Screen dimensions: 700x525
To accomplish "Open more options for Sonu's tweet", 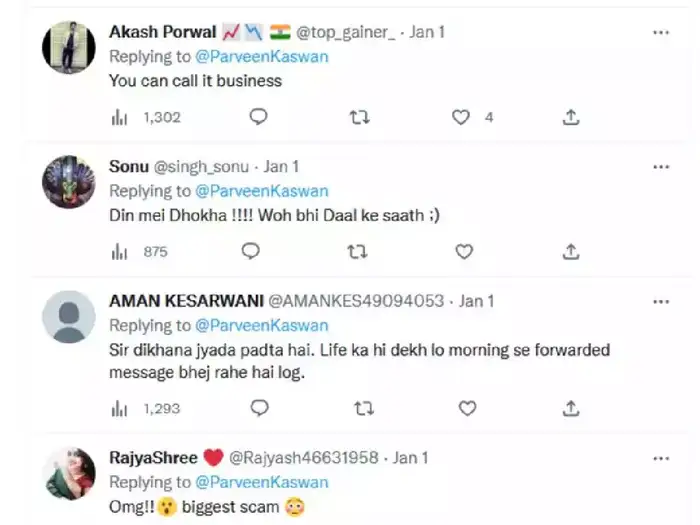I will click(x=661, y=167).
